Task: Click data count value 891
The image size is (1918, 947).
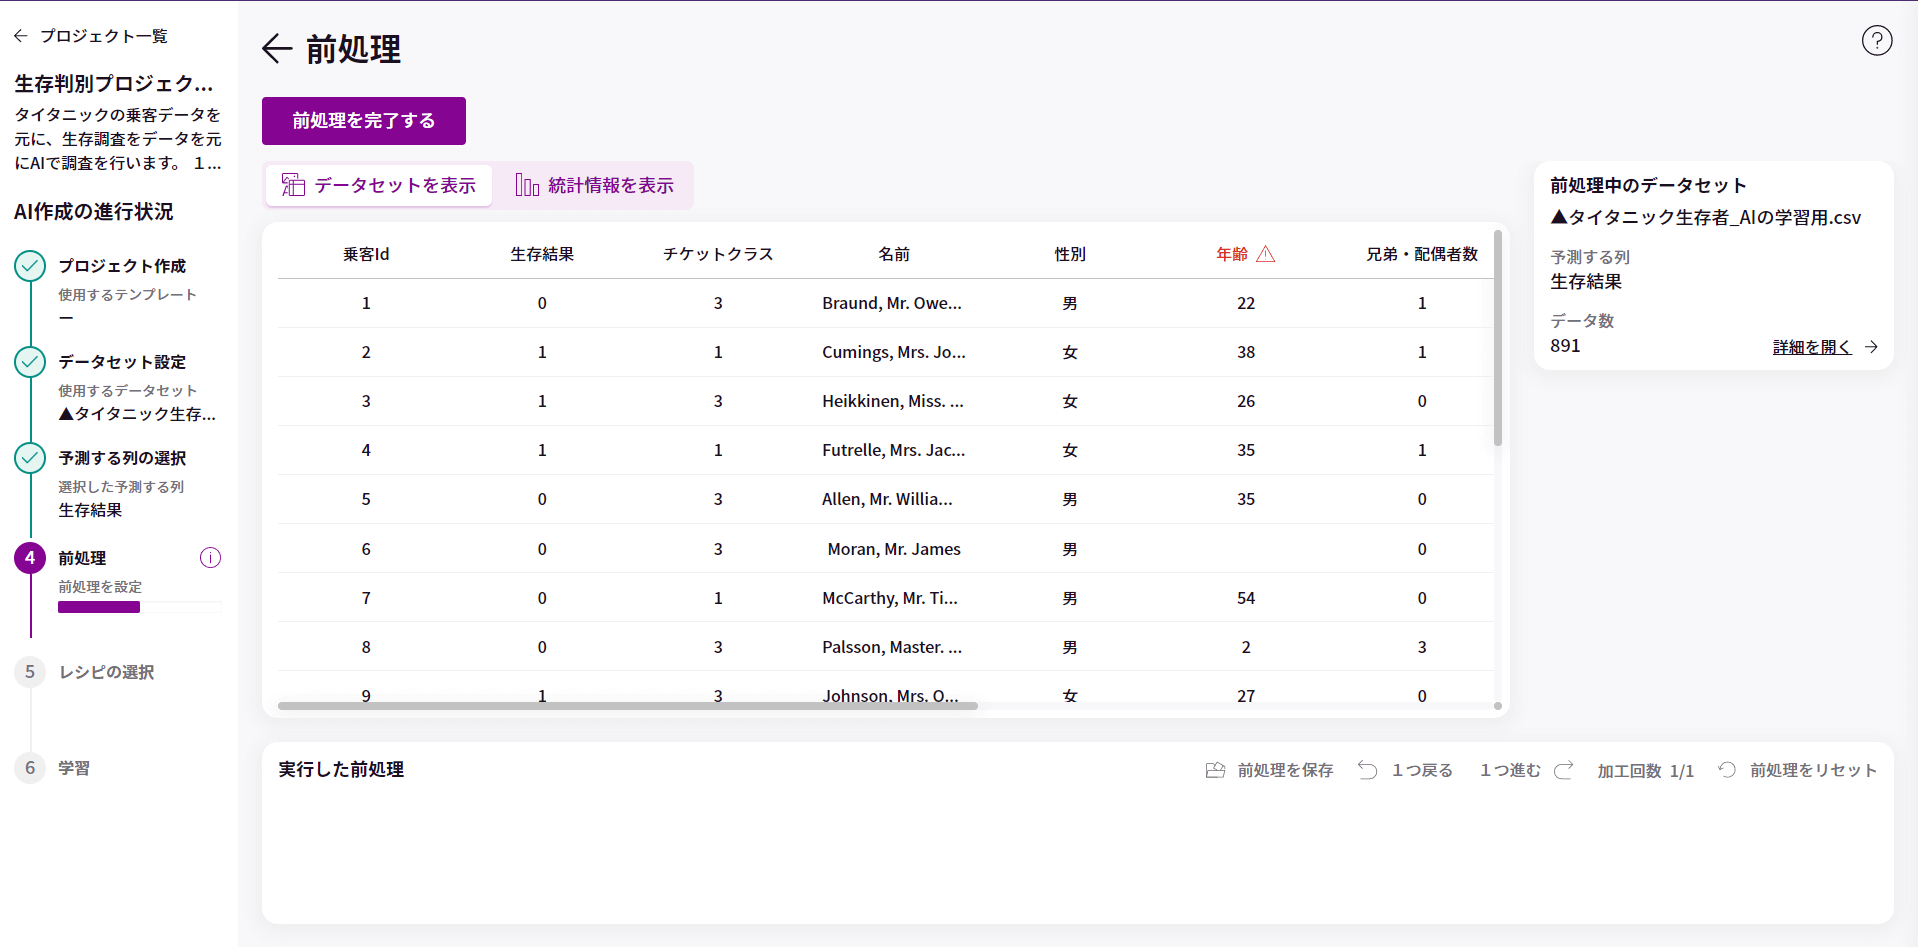Action: (1565, 346)
